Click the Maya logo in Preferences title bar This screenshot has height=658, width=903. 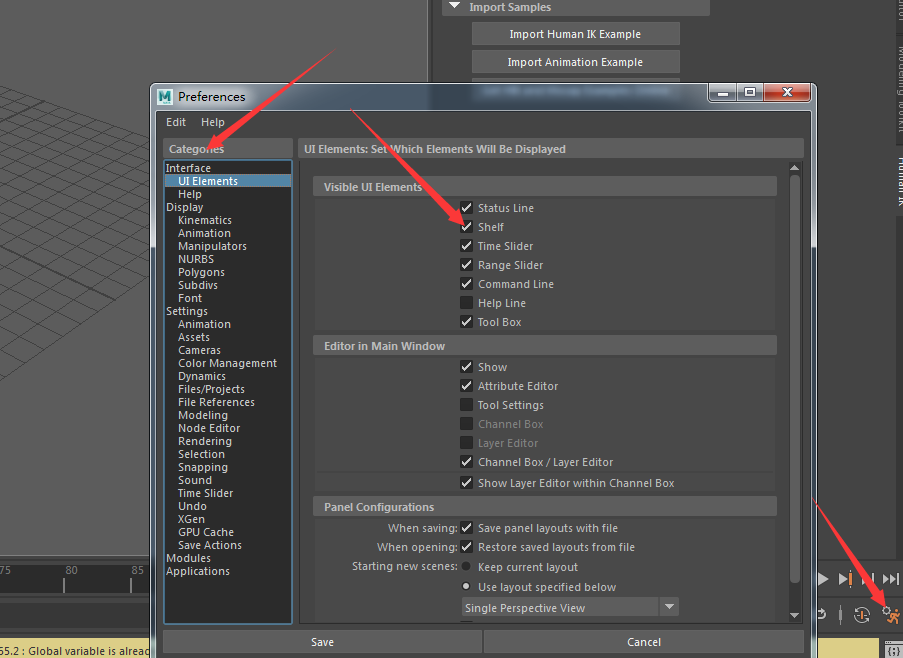(x=165, y=96)
